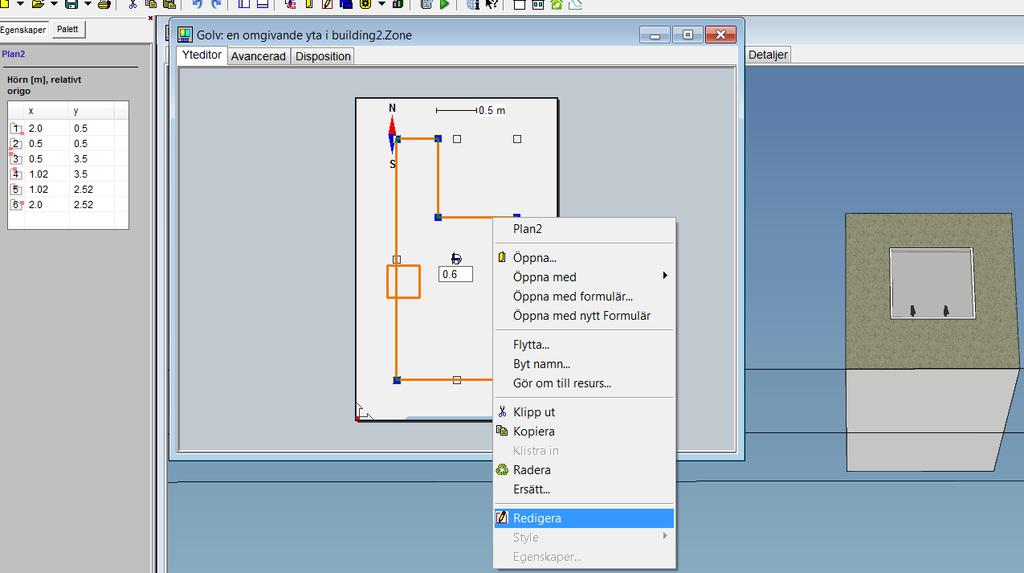Select the orange square on floor outline
The width and height of the screenshot is (1024, 573).
pos(404,282)
